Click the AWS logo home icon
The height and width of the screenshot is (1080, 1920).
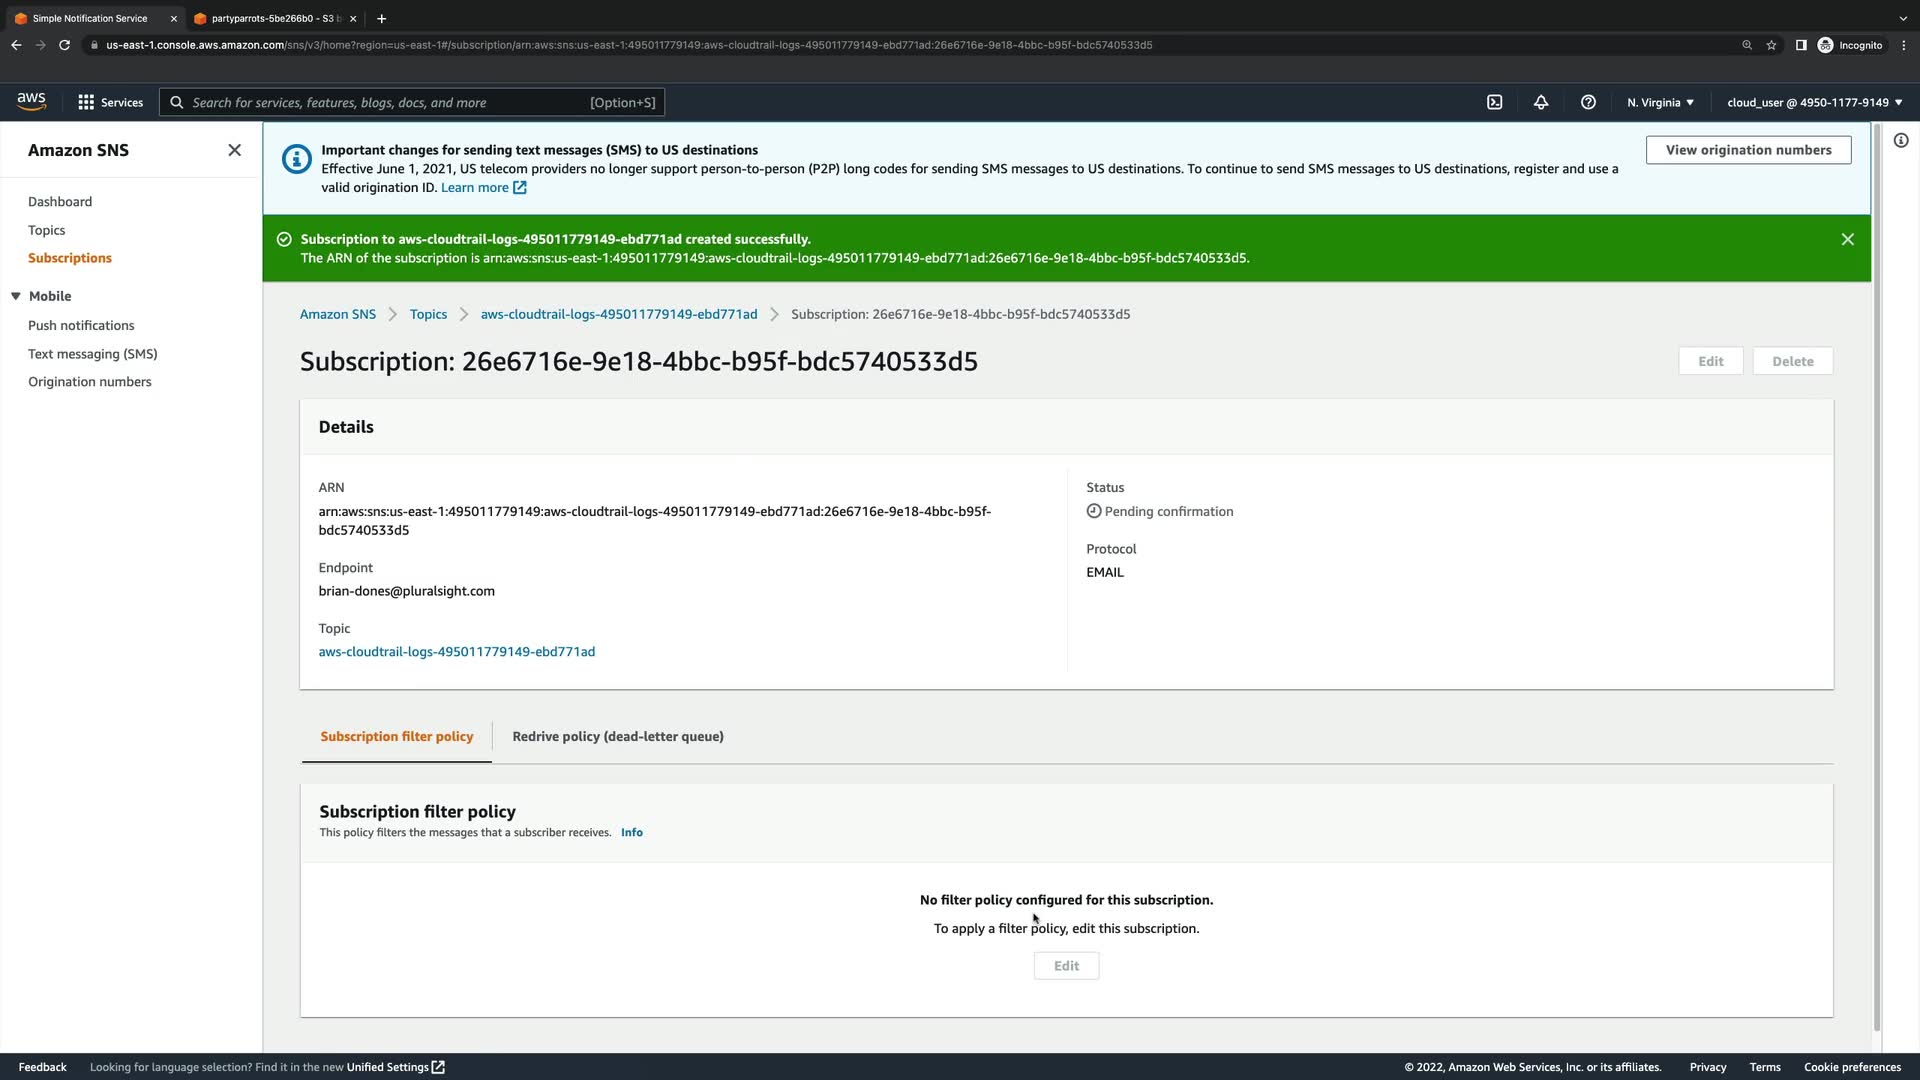click(31, 101)
